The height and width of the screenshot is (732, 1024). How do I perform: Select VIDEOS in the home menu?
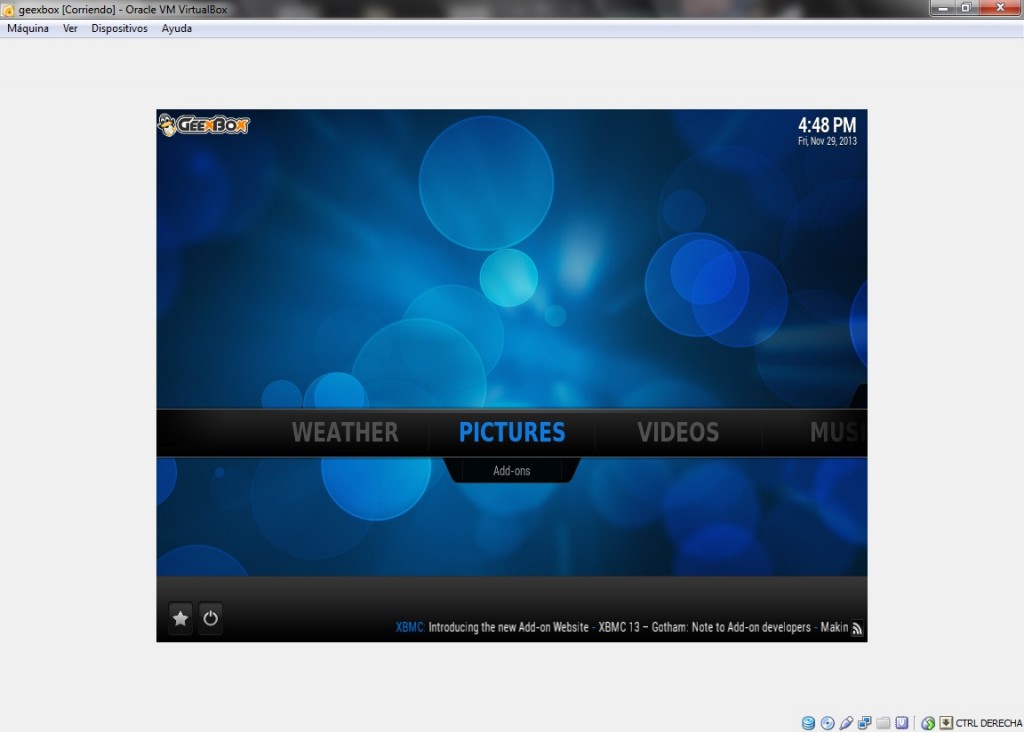point(678,432)
